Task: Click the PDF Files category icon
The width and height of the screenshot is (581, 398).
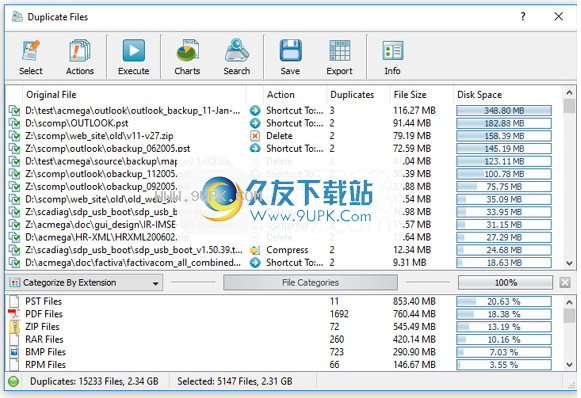Action: (x=14, y=314)
